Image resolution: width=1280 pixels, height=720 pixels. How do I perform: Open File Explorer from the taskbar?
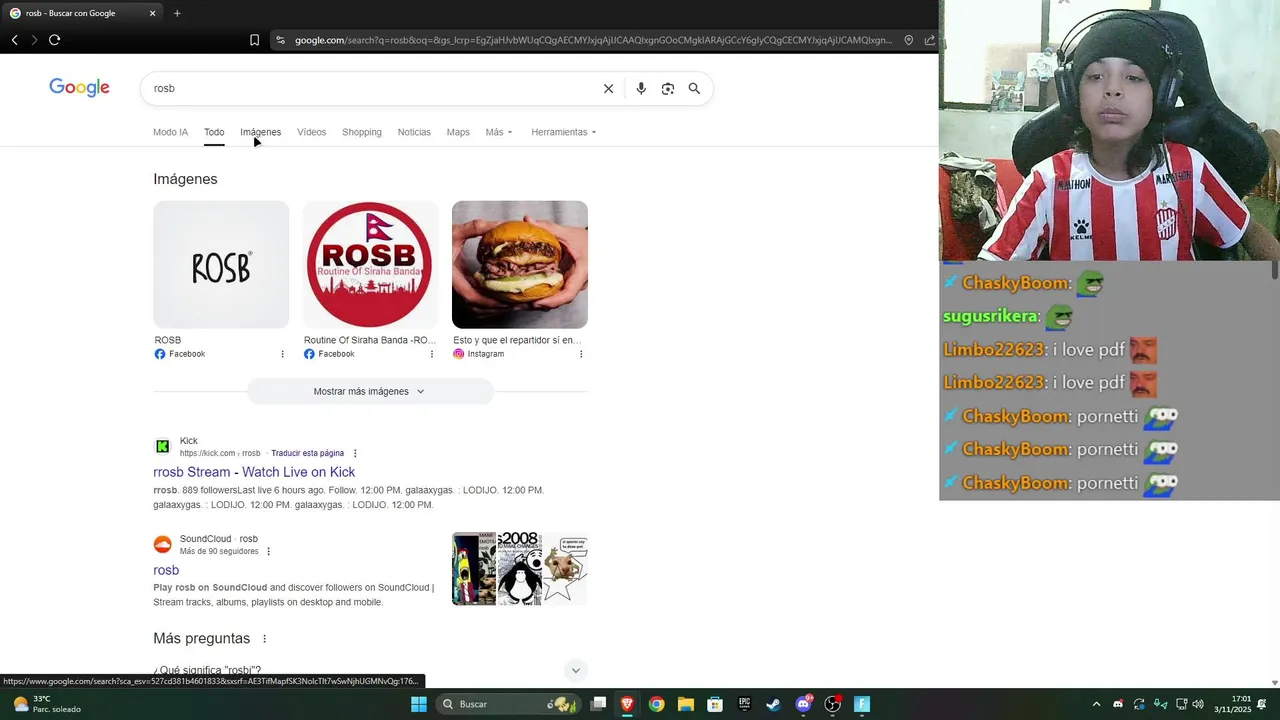coord(686,704)
